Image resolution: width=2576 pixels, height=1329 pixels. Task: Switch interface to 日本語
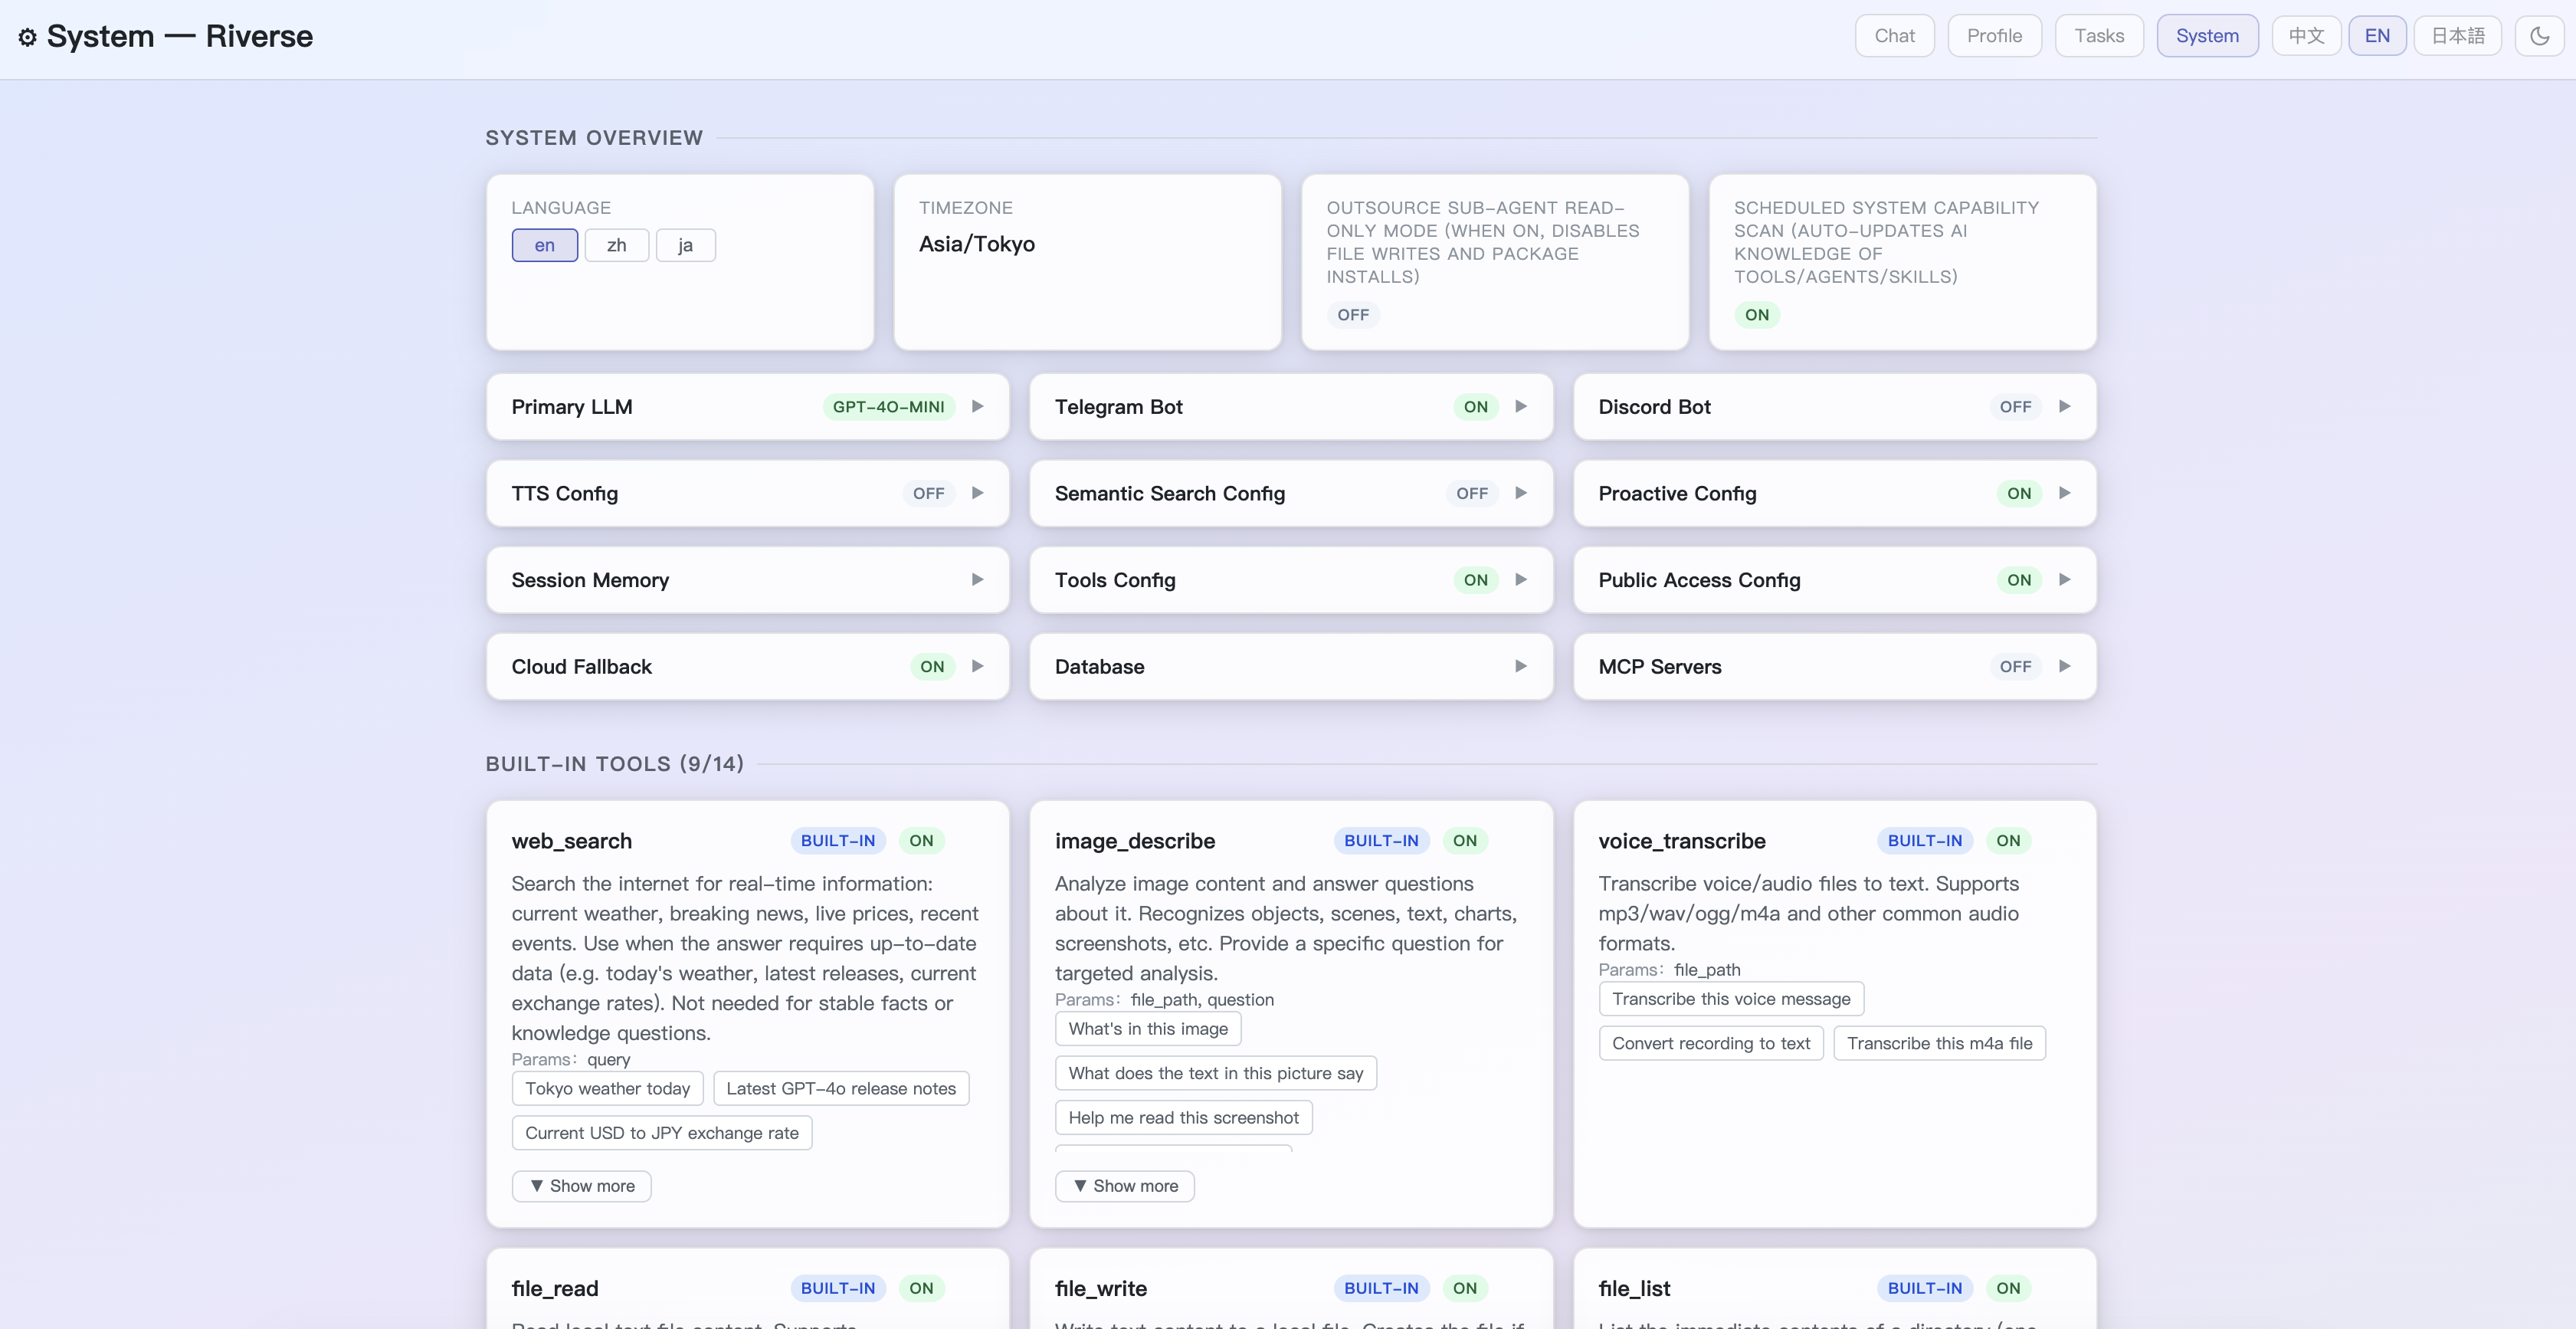point(2457,36)
